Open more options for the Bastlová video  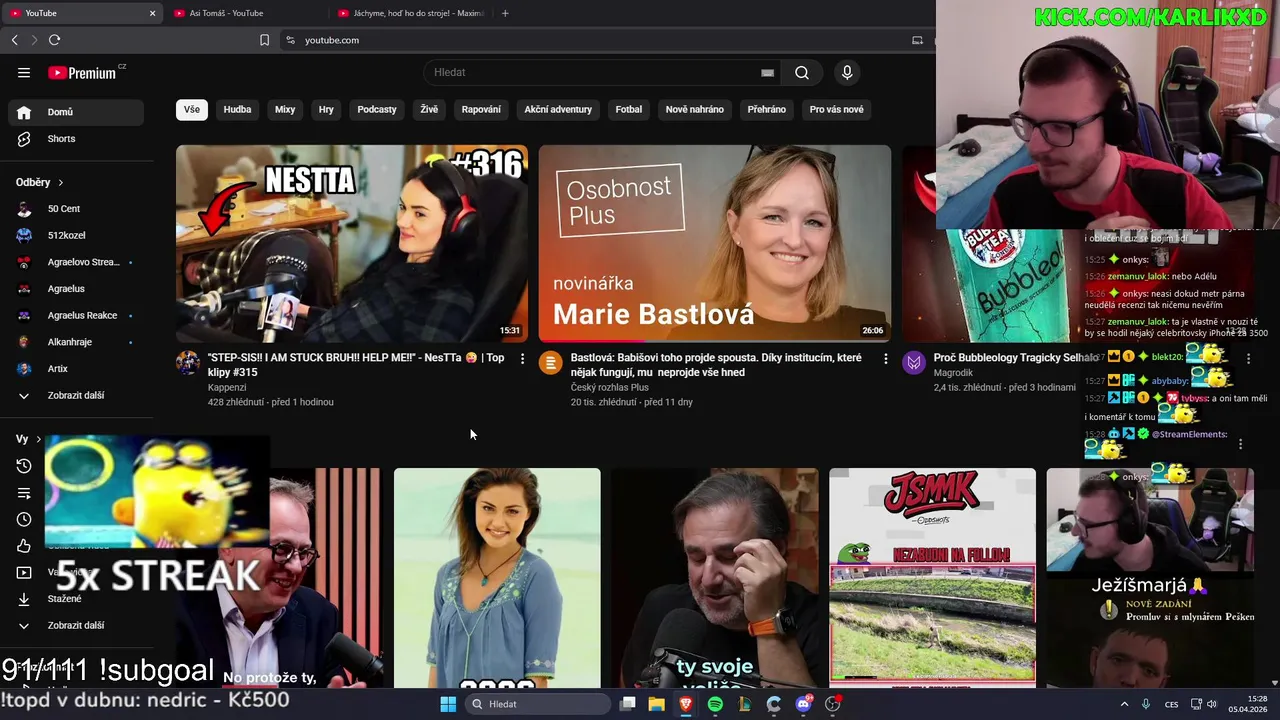[x=885, y=359]
